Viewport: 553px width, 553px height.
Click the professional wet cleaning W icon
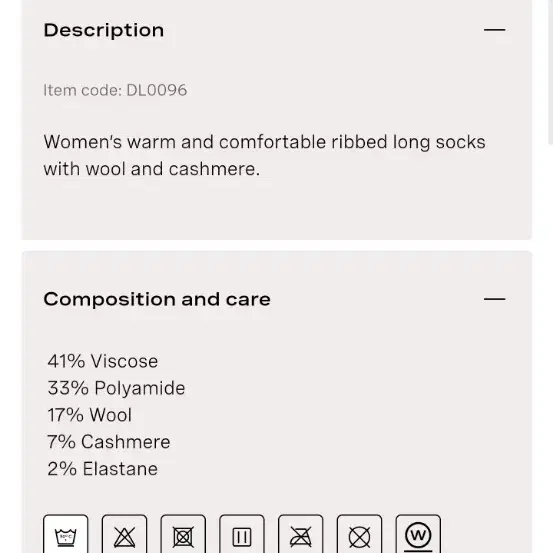click(x=418, y=534)
